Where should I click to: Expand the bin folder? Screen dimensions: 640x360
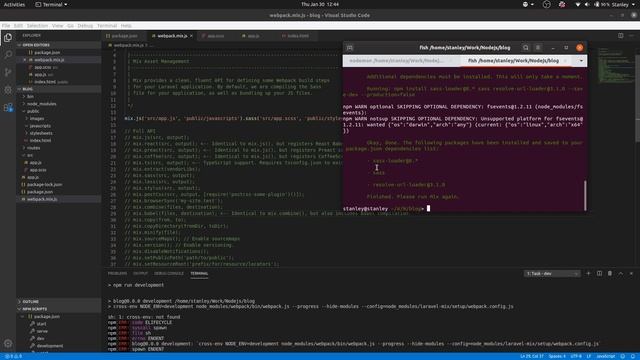click(x=30, y=96)
